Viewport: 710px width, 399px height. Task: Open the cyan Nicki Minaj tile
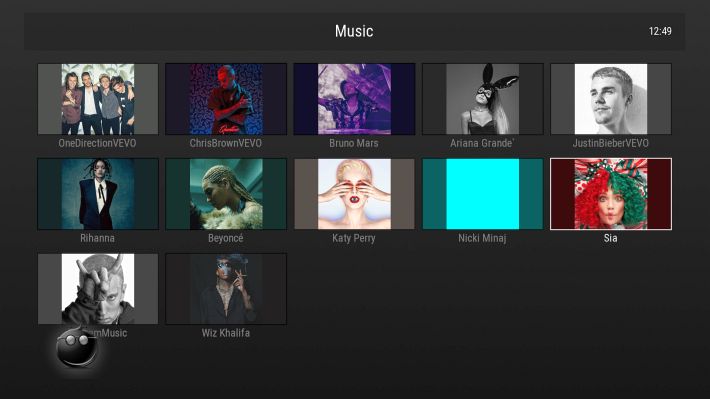(x=483, y=194)
